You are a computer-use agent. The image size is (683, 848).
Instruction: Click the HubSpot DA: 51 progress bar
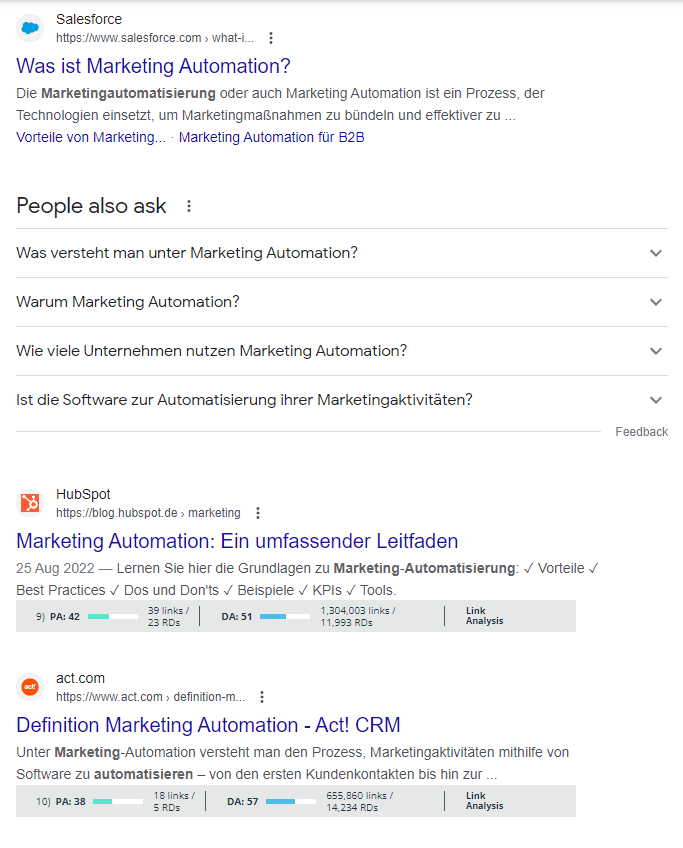[x=286, y=617]
